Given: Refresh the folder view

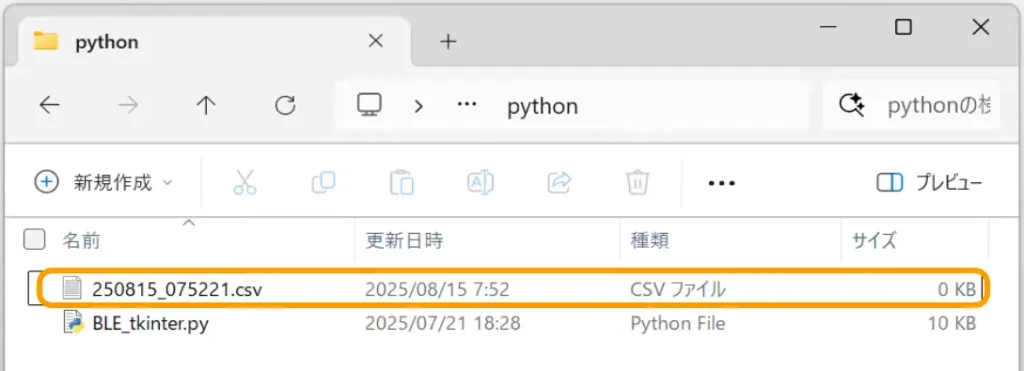Looking at the screenshot, I should pos(285,105).
